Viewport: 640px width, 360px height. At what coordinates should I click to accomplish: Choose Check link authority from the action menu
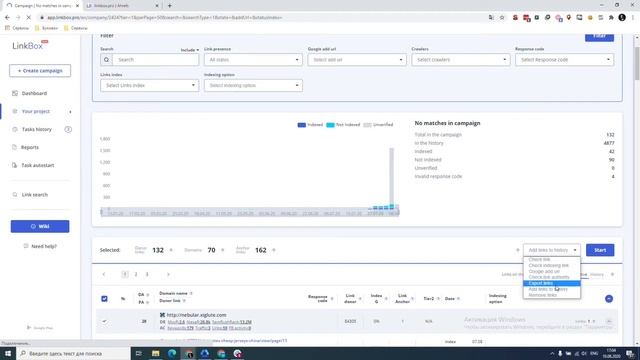click(551, 277)
